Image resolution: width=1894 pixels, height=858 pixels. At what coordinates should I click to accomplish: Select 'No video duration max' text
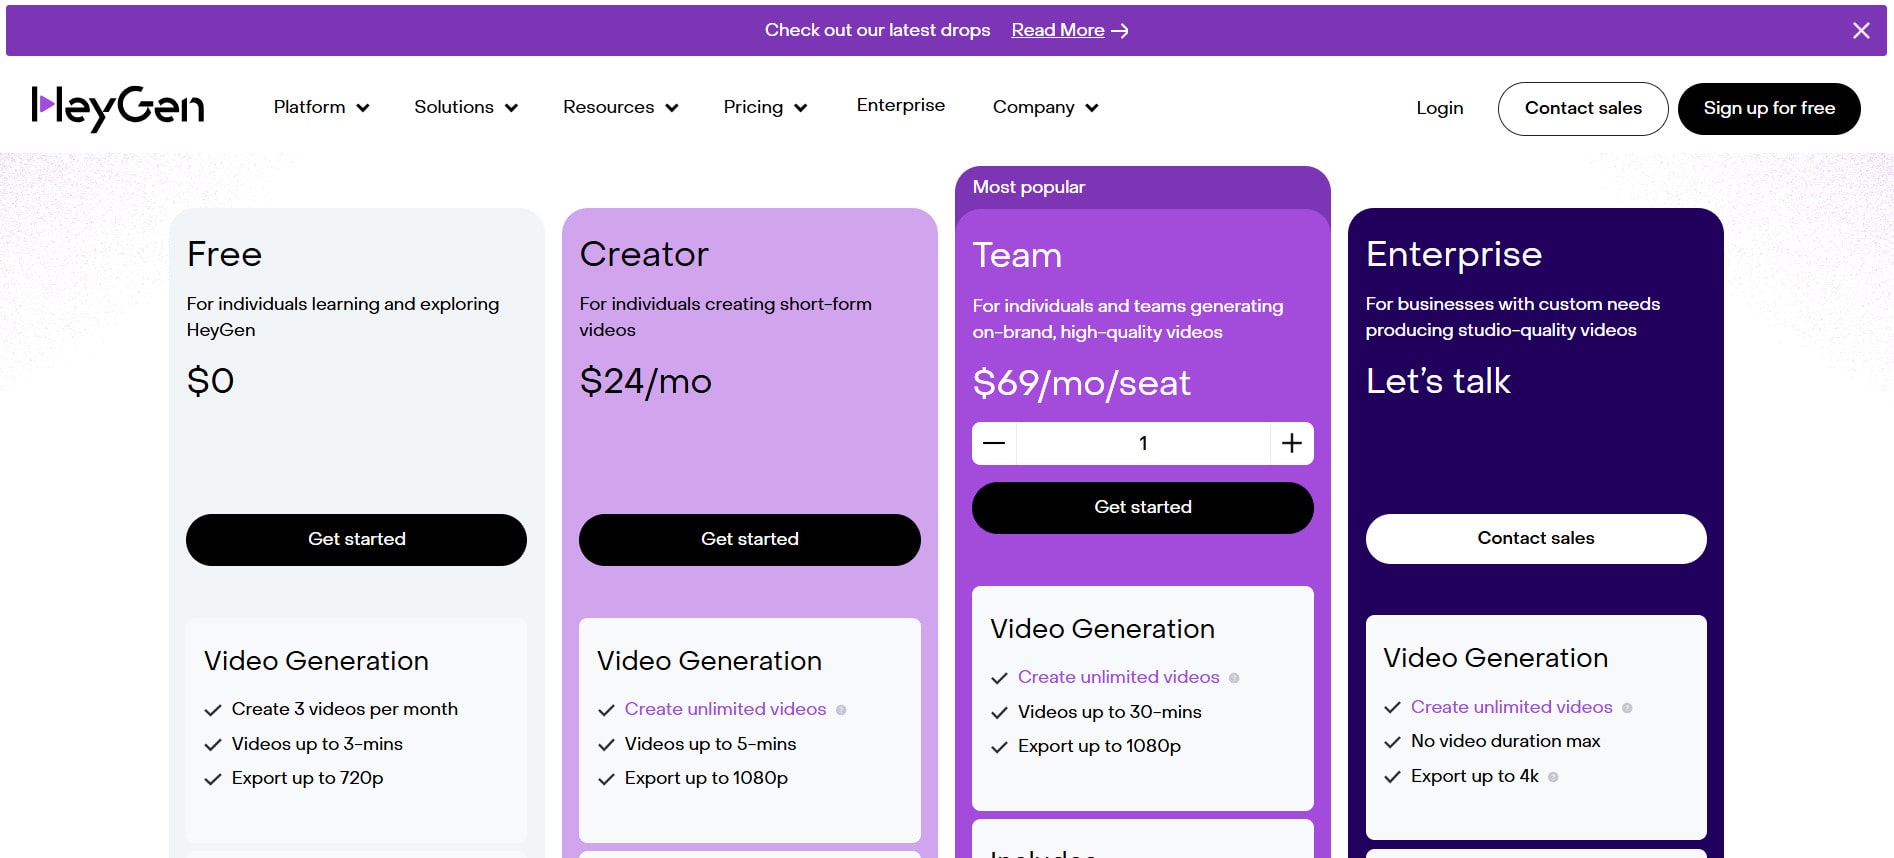(x=1505, y=741)
